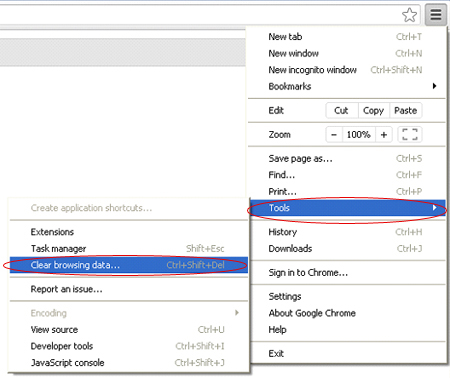The height and width of the screenshot is (378, 450).
Task: Open the Chrome hamburger menu button
Action: point(436,15)
